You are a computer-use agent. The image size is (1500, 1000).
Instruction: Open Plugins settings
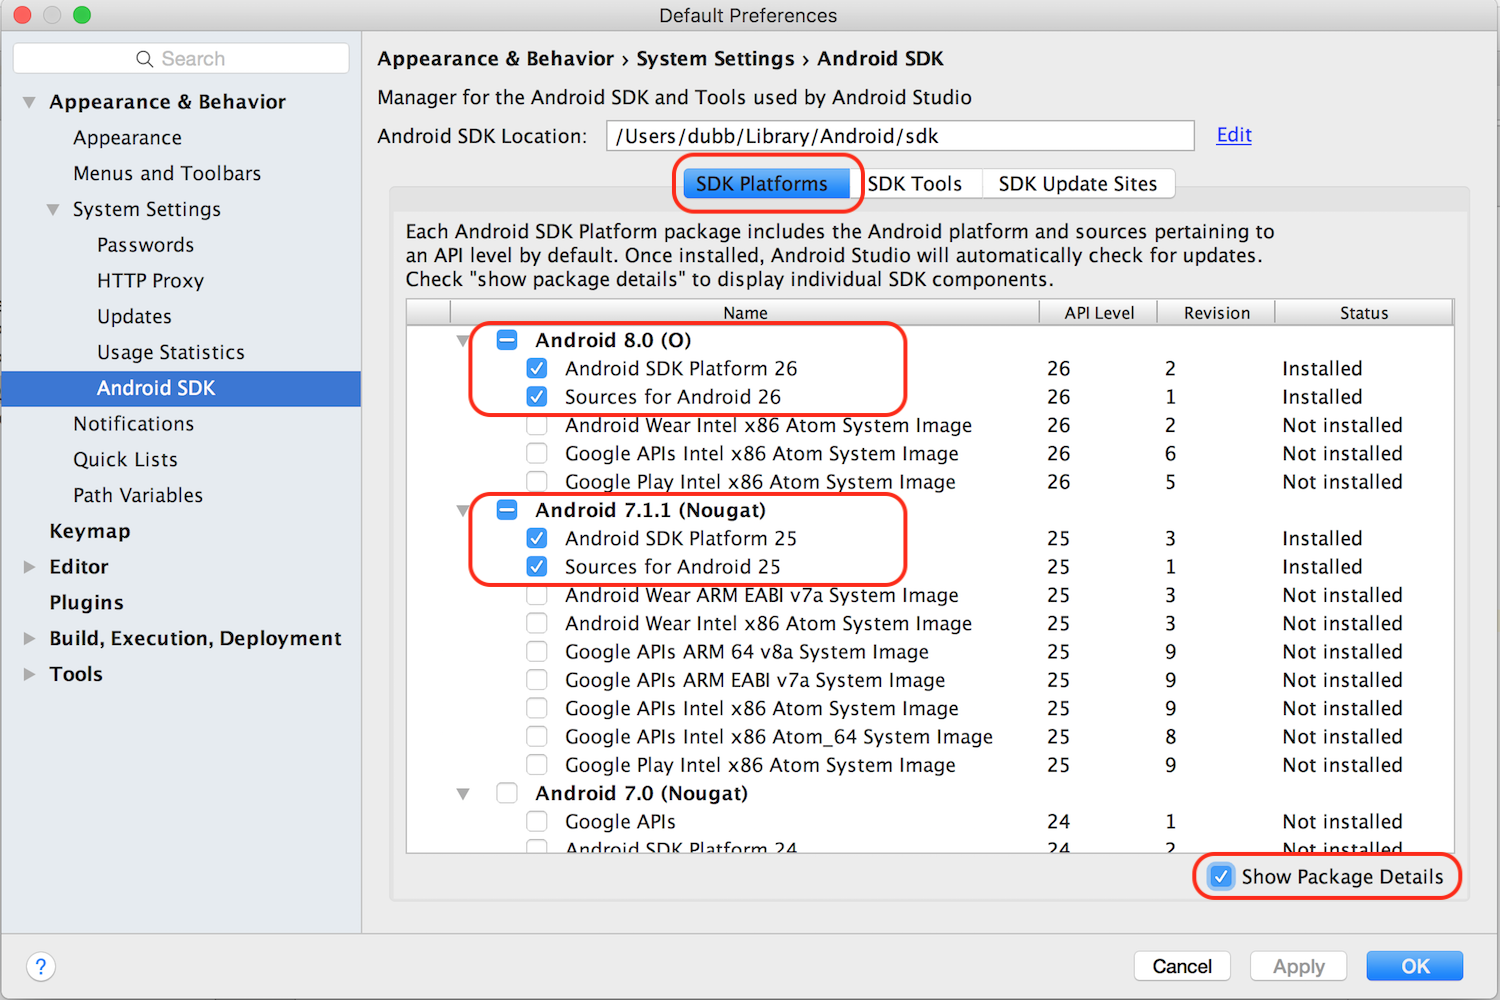(x=87, y=603)
